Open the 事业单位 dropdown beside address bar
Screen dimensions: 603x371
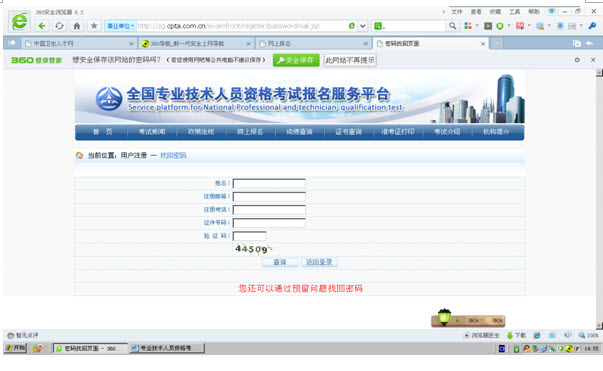[x=120, y=26]
